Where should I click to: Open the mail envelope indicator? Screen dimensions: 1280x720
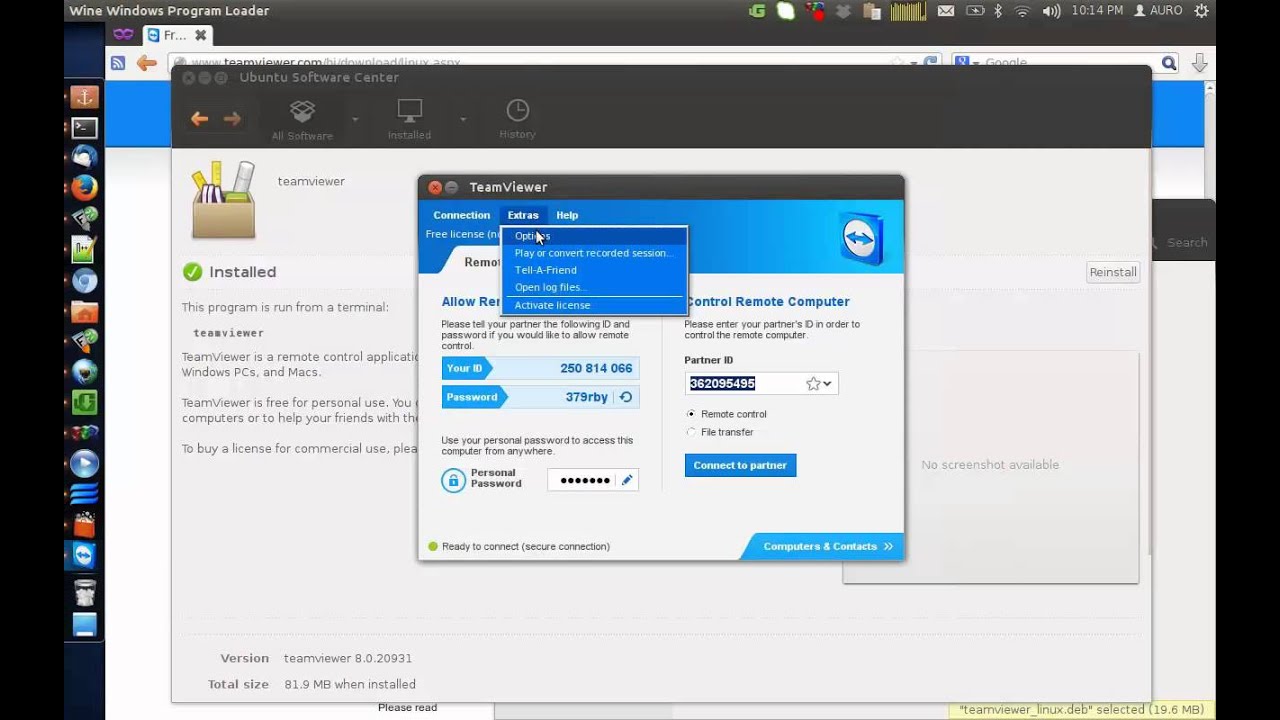[x=945, y=11]
